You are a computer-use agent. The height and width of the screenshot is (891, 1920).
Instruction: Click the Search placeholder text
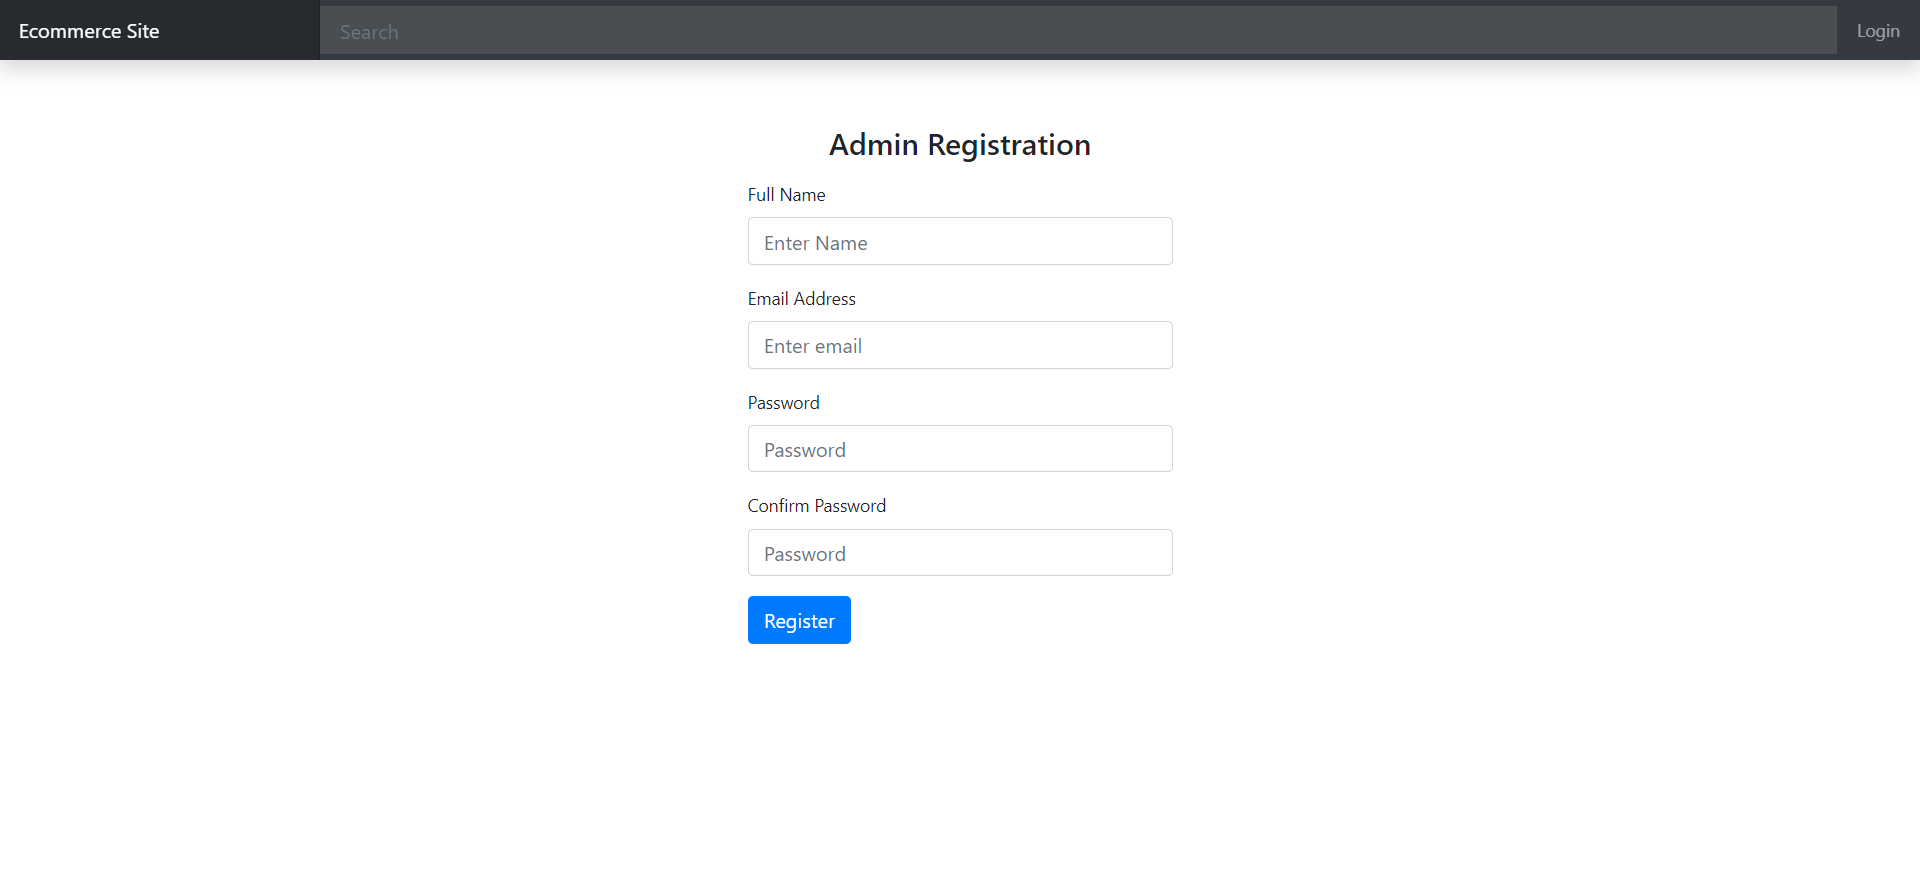coord(369,31)
